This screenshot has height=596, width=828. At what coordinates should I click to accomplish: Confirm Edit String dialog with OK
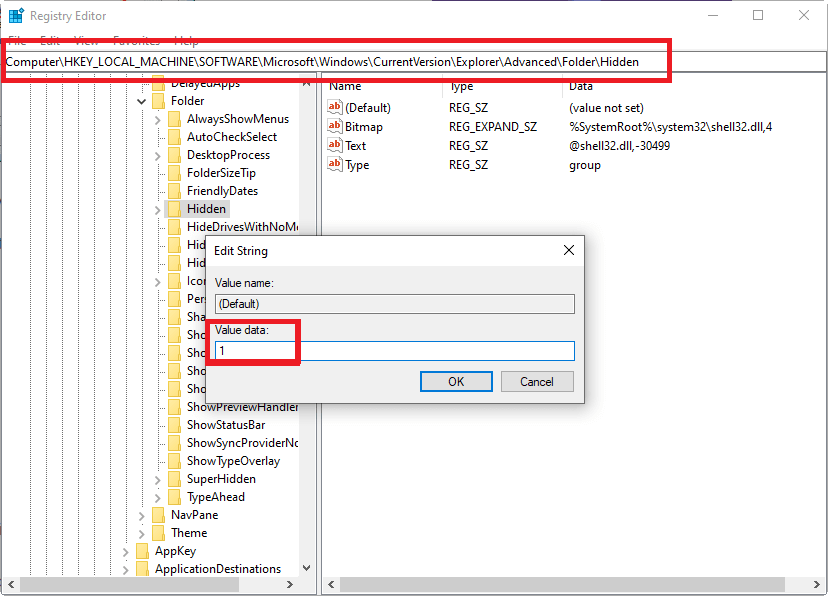pos(456,381)
